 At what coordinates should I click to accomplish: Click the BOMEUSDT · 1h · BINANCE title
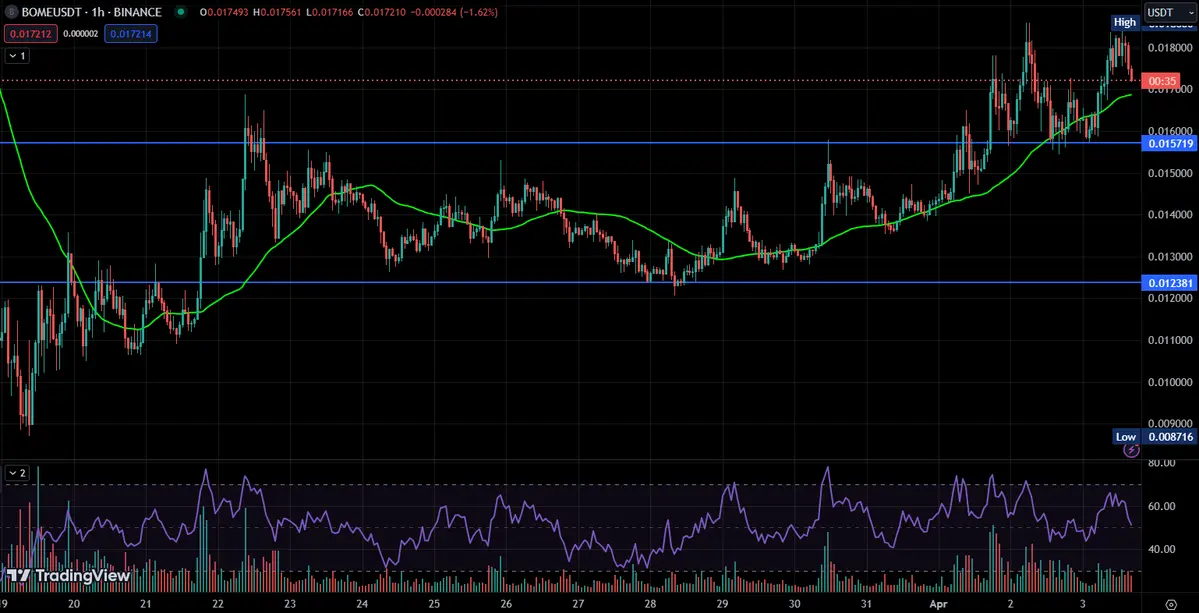click(x=91, y=12)
